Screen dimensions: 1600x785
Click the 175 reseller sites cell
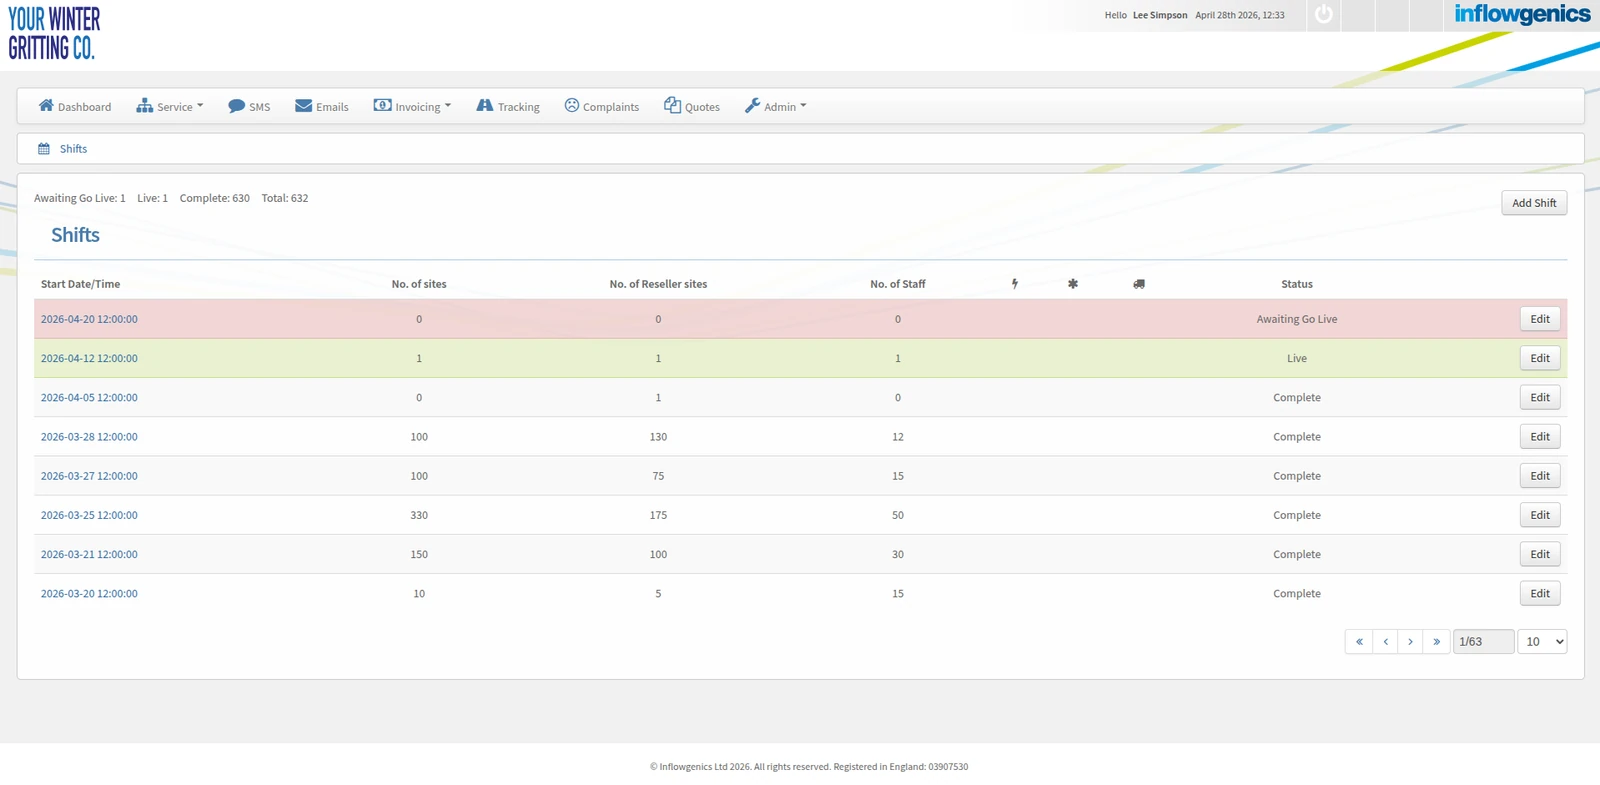tap(658, 515)
